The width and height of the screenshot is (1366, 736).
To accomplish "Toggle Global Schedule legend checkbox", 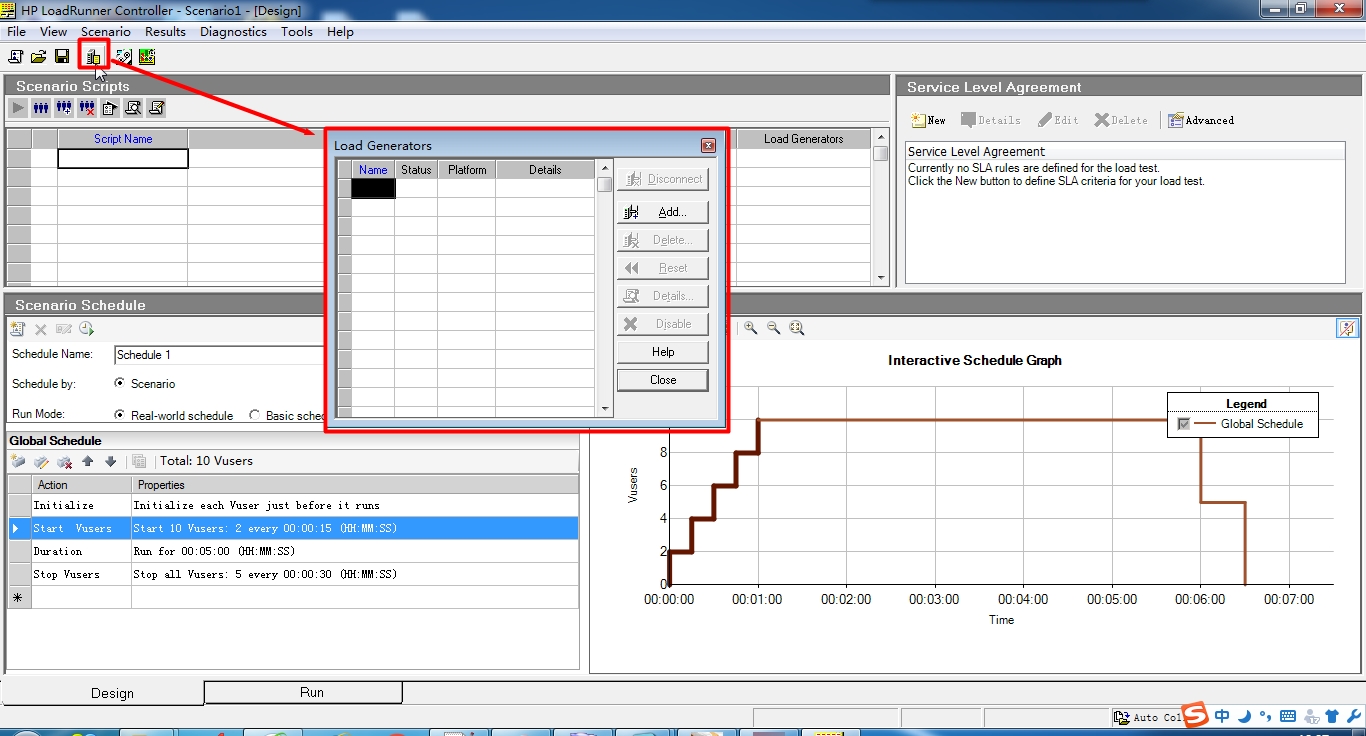I will [x=1184, y=424].
